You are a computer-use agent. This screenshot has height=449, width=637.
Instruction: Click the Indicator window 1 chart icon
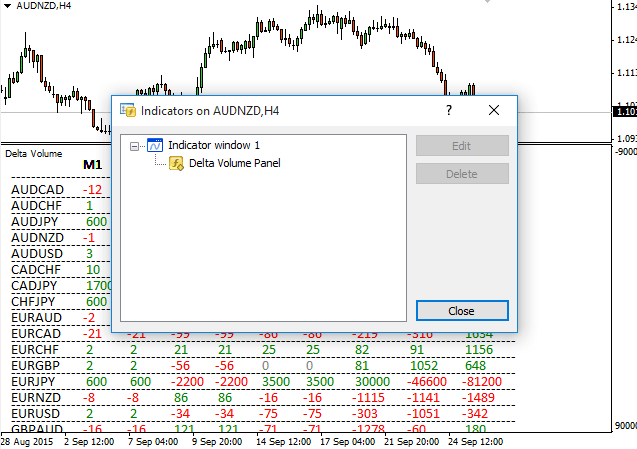155,145
